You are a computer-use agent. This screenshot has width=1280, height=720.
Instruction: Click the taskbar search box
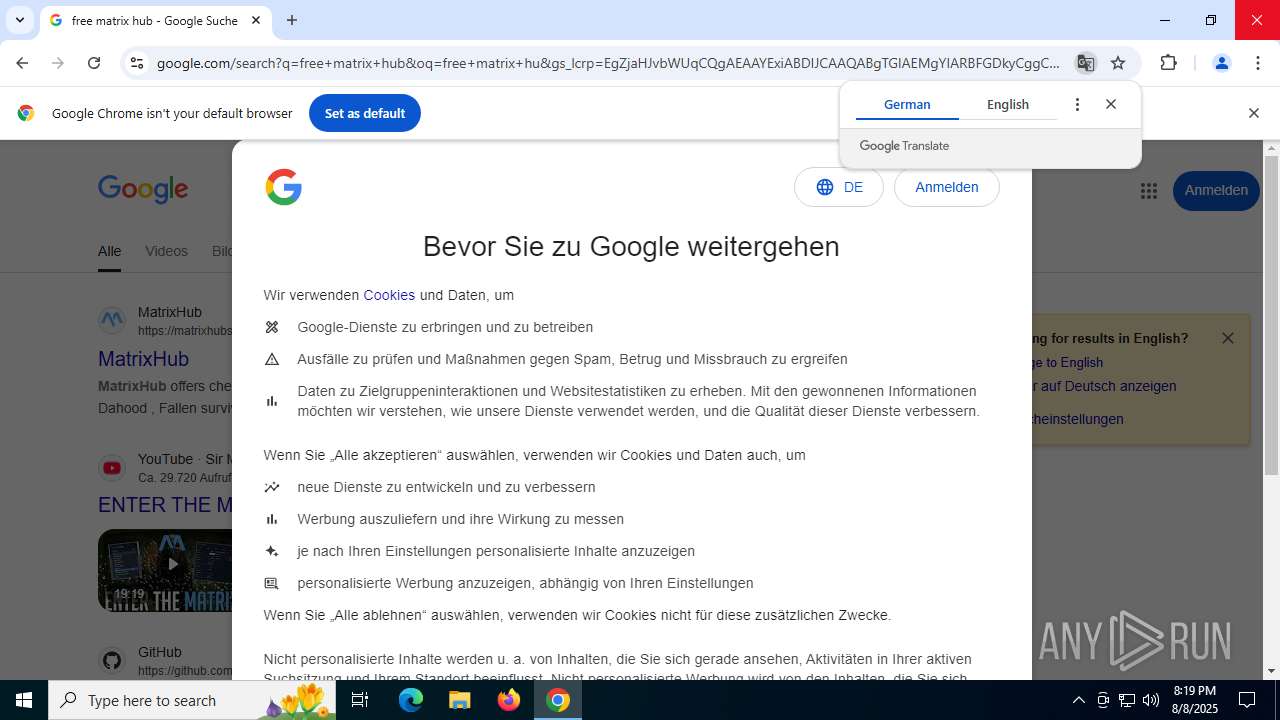click(x=192, y=700)
